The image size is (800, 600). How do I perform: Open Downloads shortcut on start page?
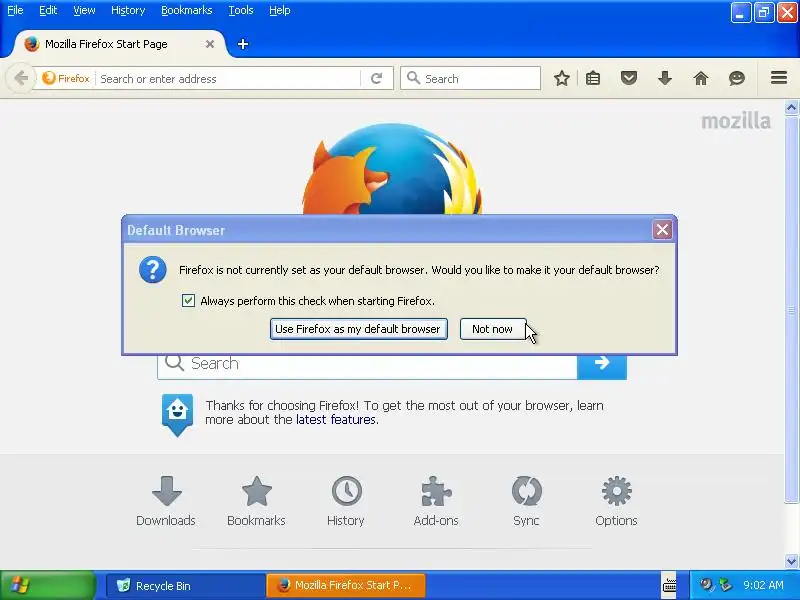click(166, 501)
